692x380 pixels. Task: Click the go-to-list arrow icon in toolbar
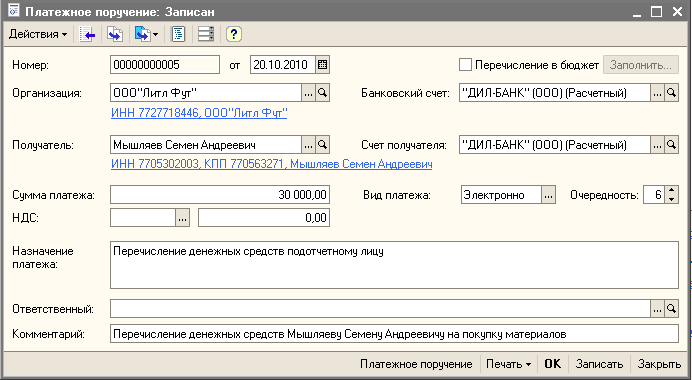(87, 34)
